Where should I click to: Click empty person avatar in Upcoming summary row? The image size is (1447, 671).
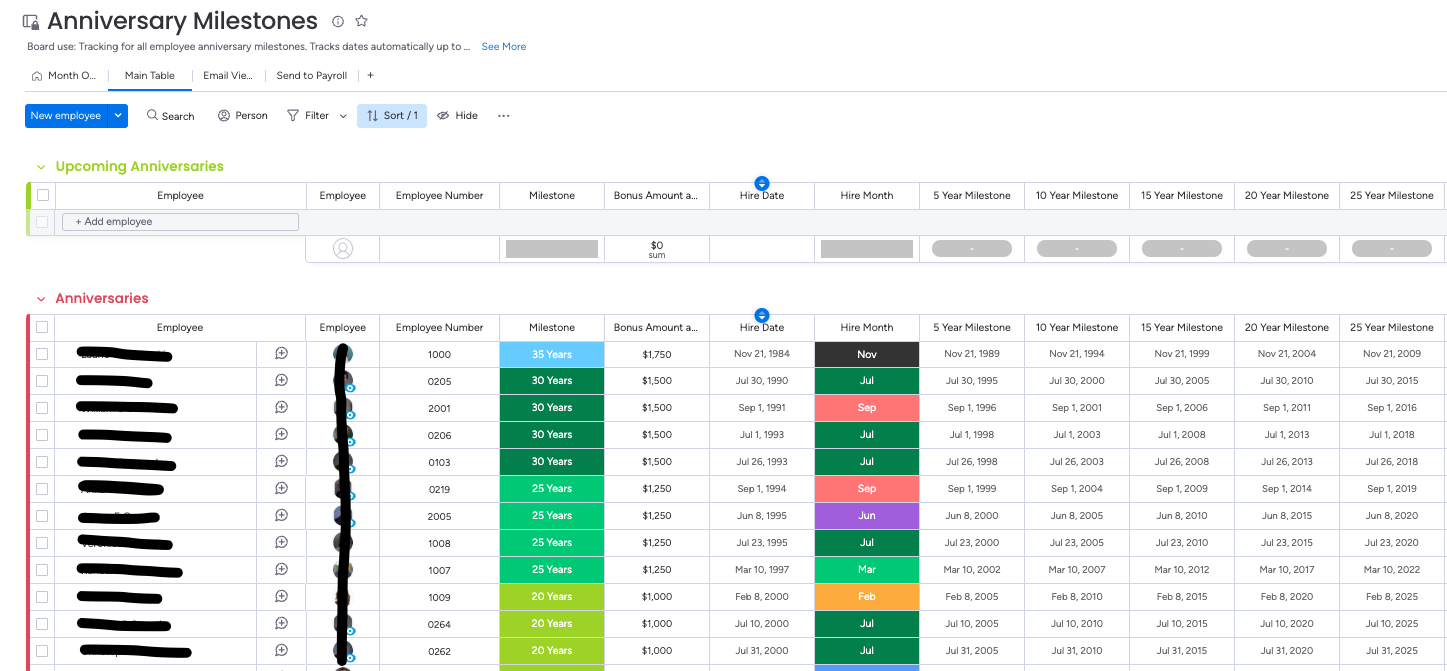(343, 249)
